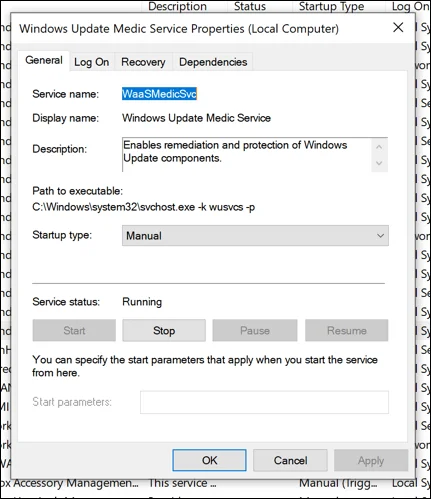Confirm with the OK button
431x499 pixels.
coord(209,460)
